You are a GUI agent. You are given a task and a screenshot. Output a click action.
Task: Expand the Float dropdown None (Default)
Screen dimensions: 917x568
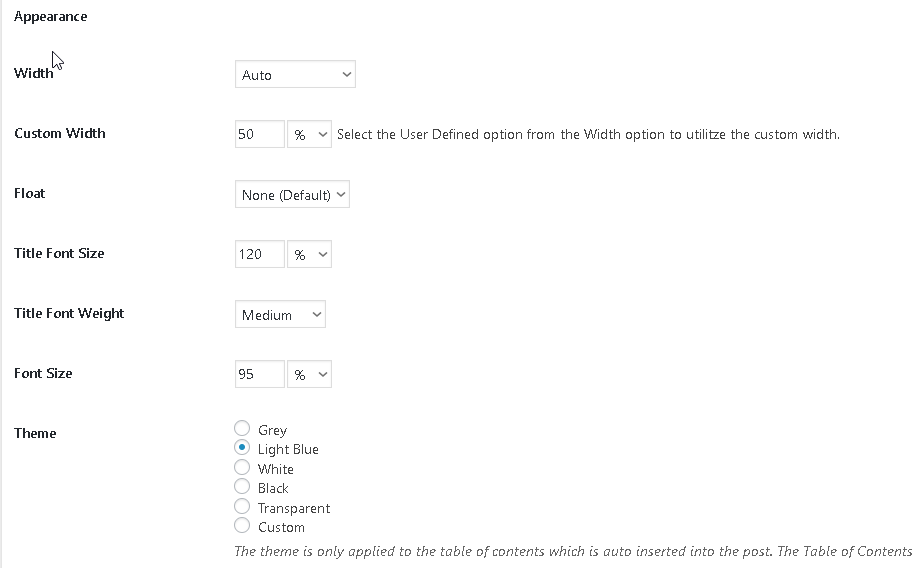click(292, 194)
